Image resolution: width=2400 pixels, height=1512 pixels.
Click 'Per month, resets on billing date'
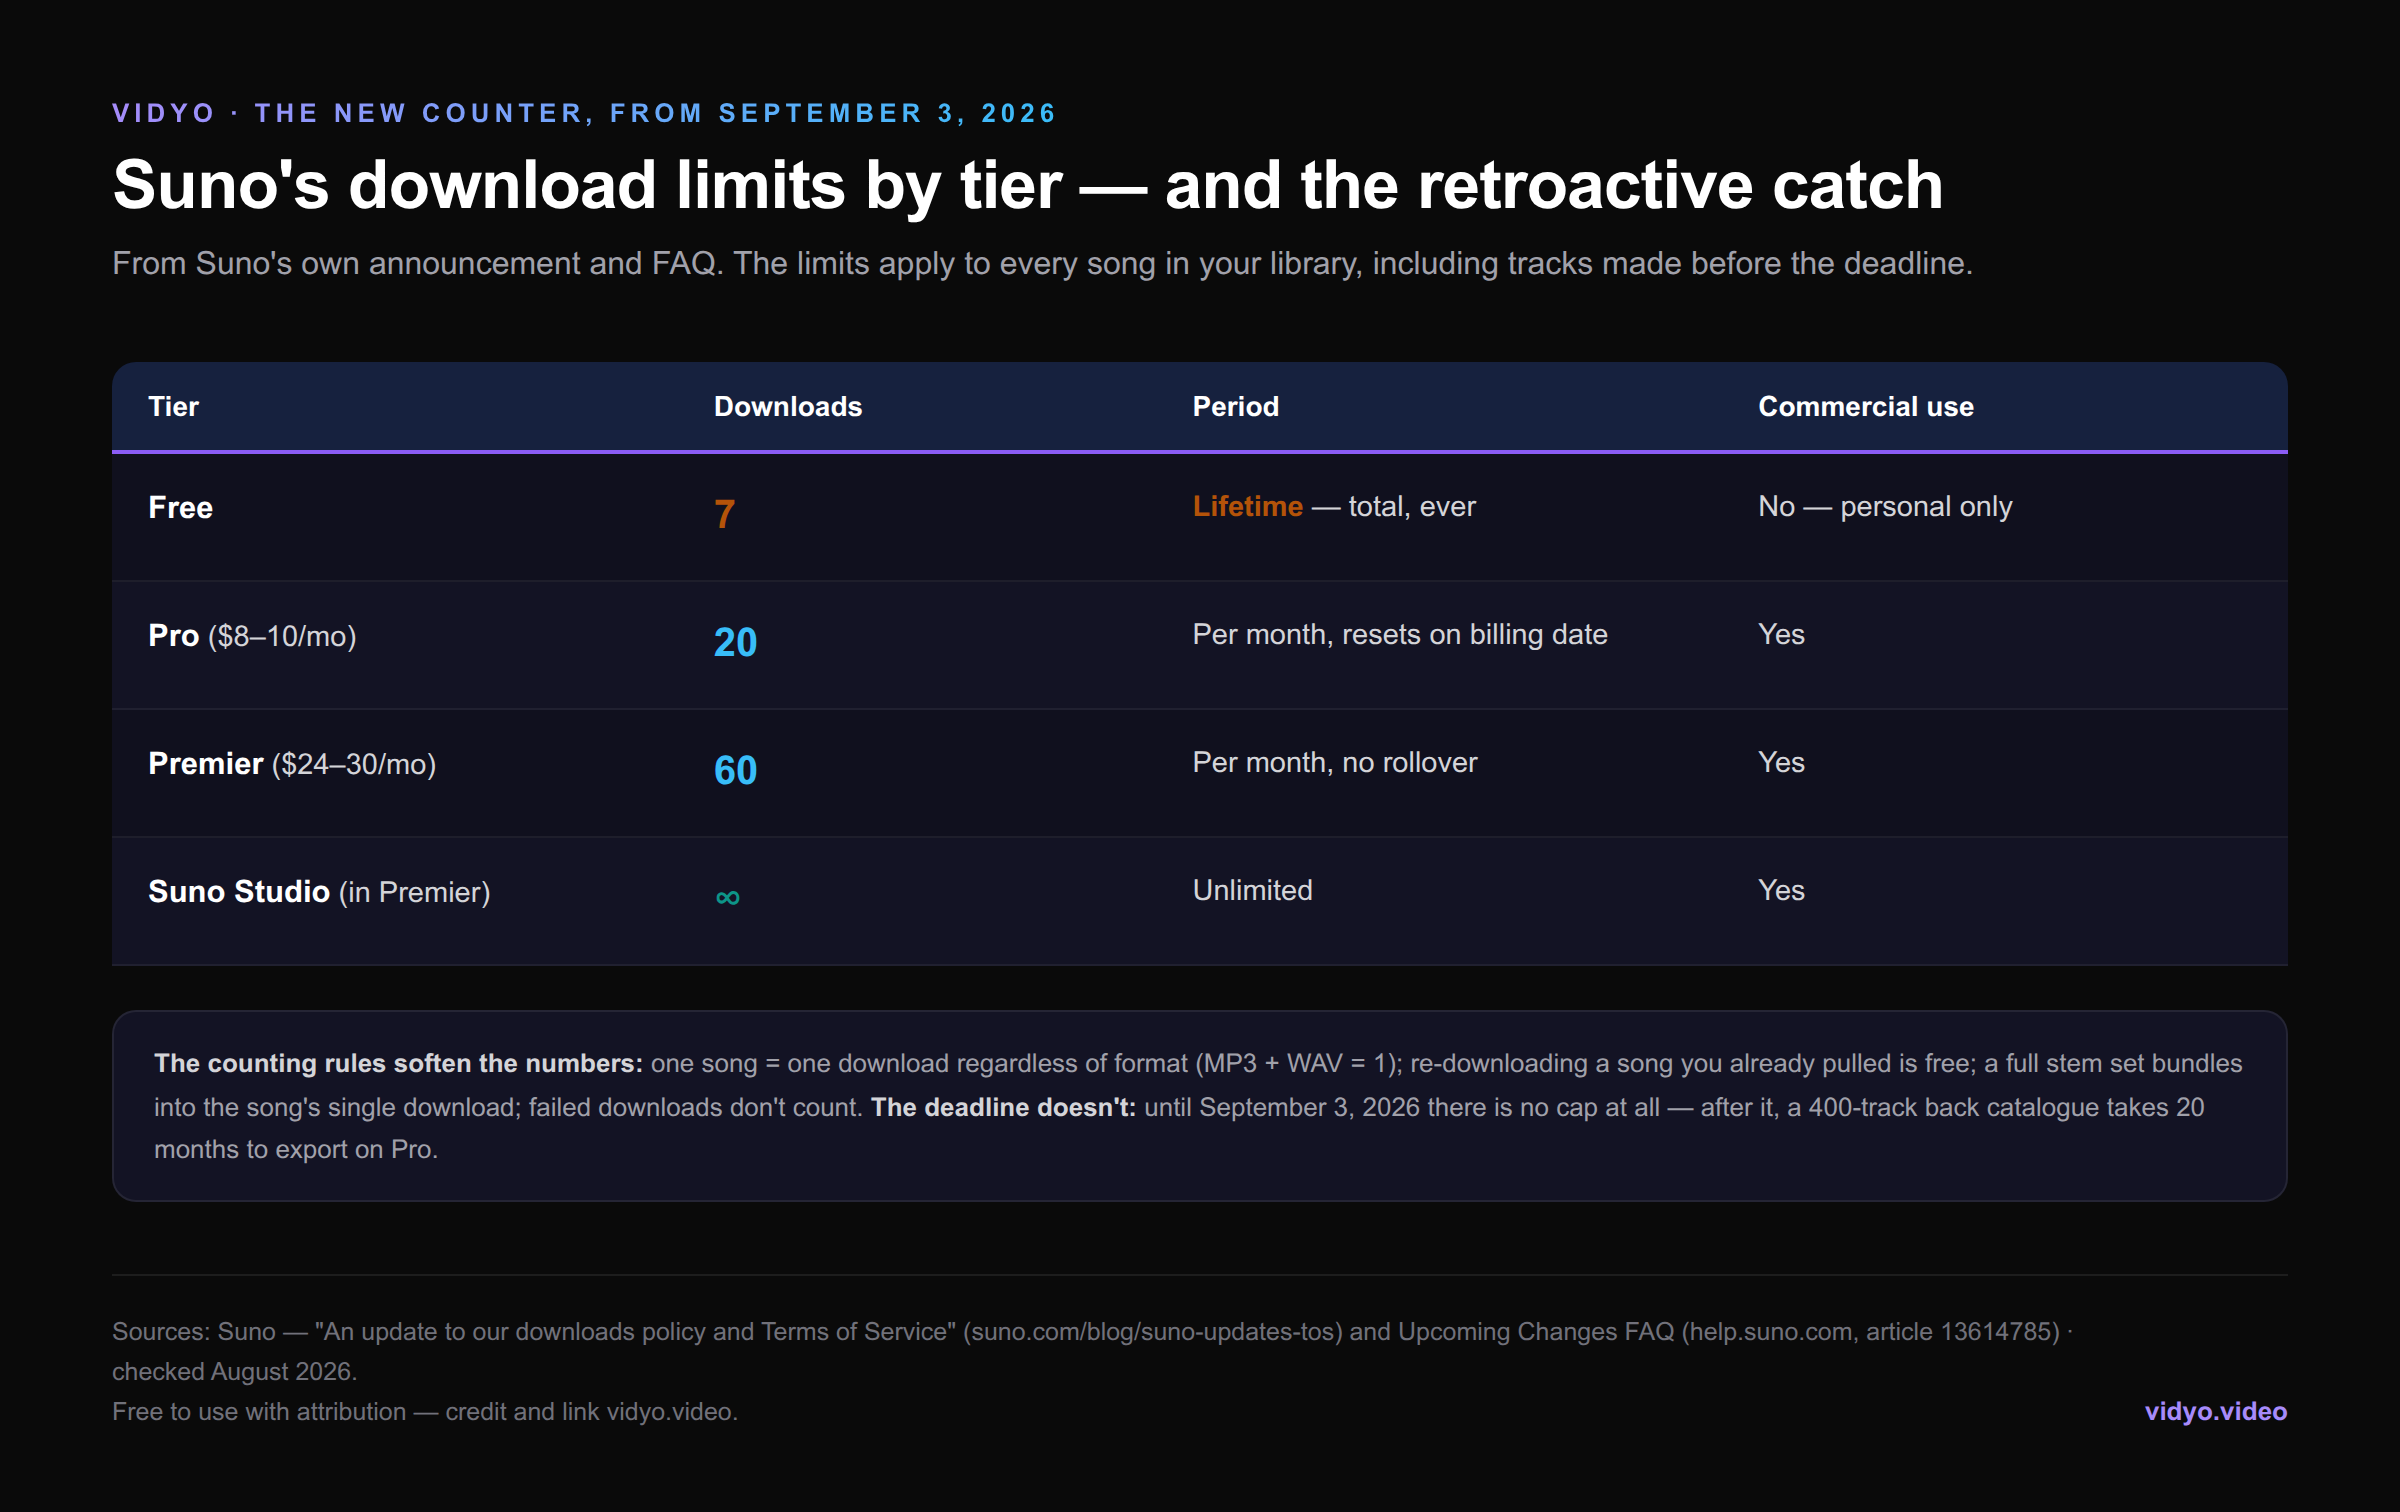[1400, 634]
